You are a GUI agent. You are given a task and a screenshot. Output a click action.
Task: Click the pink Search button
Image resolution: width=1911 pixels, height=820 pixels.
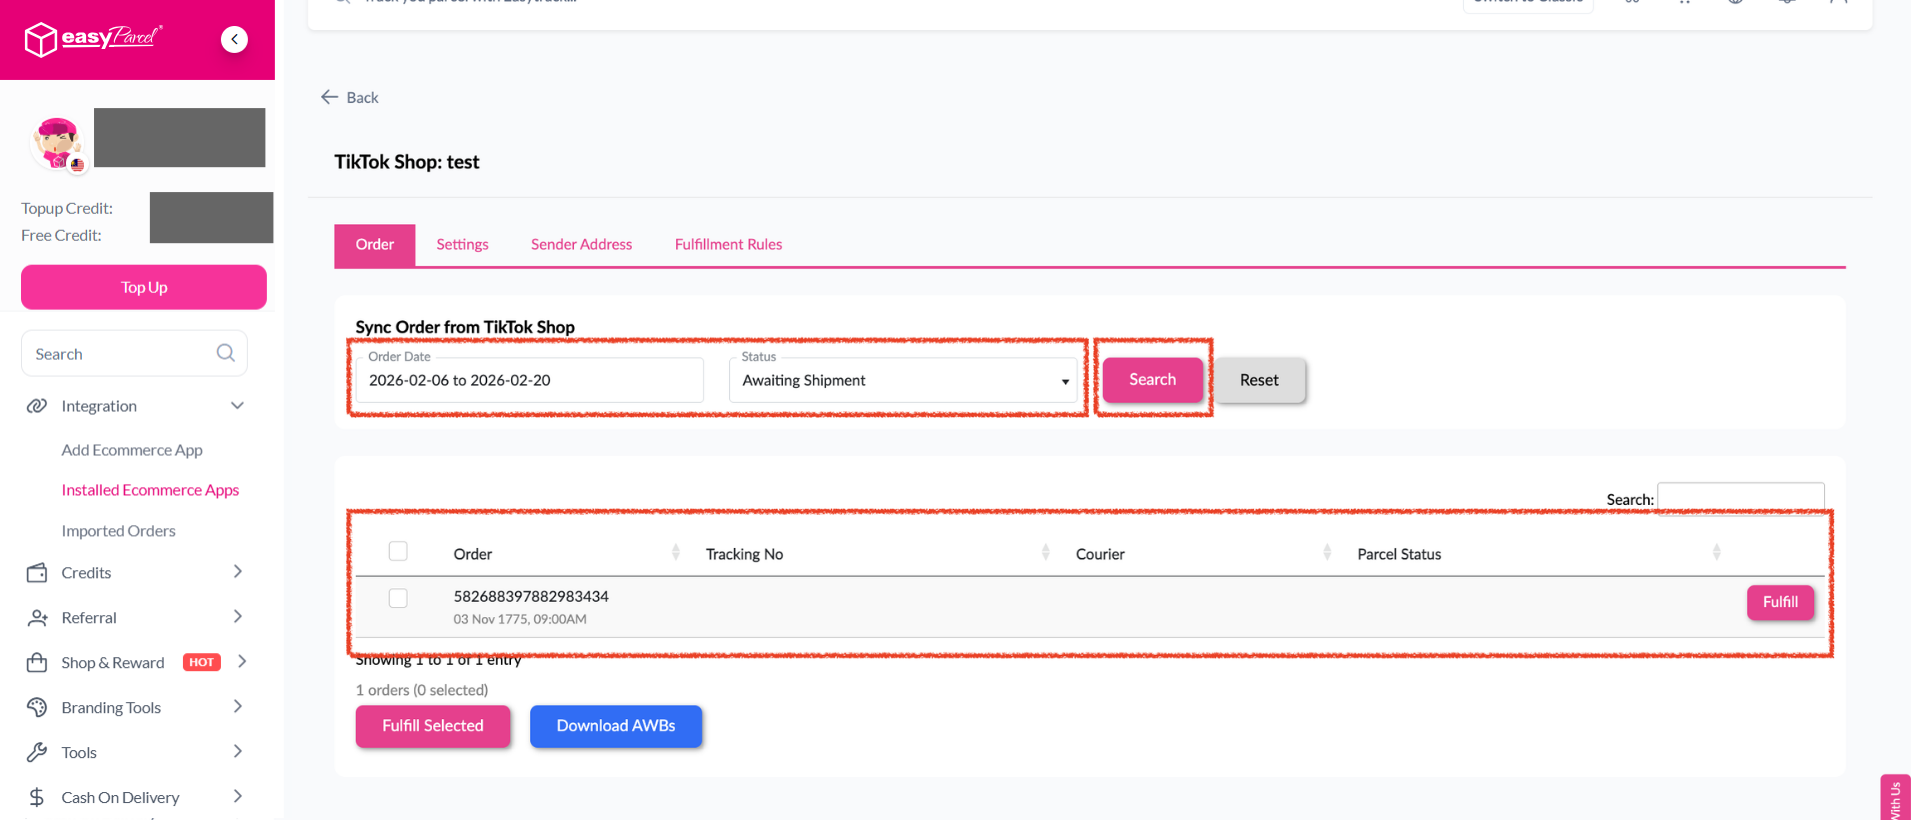click(1153, 380)
